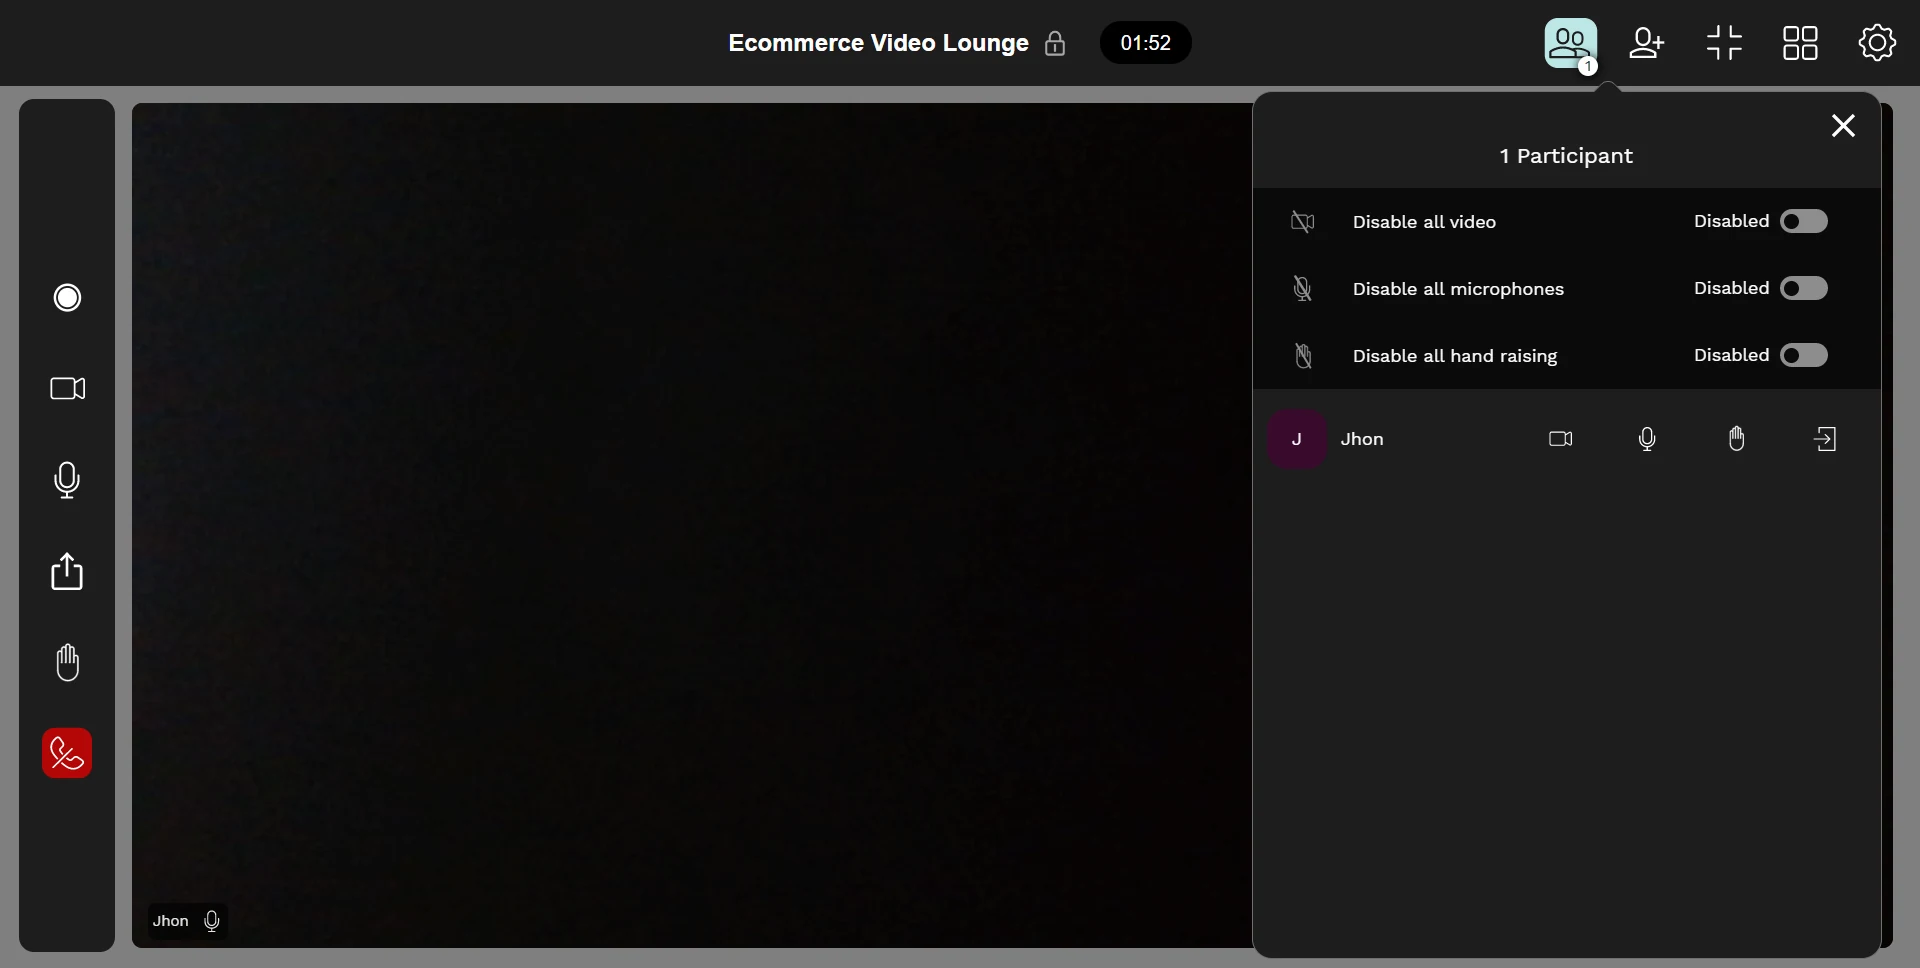
Task: Start recording with the record icon
Action: click(x=67, y=298)
